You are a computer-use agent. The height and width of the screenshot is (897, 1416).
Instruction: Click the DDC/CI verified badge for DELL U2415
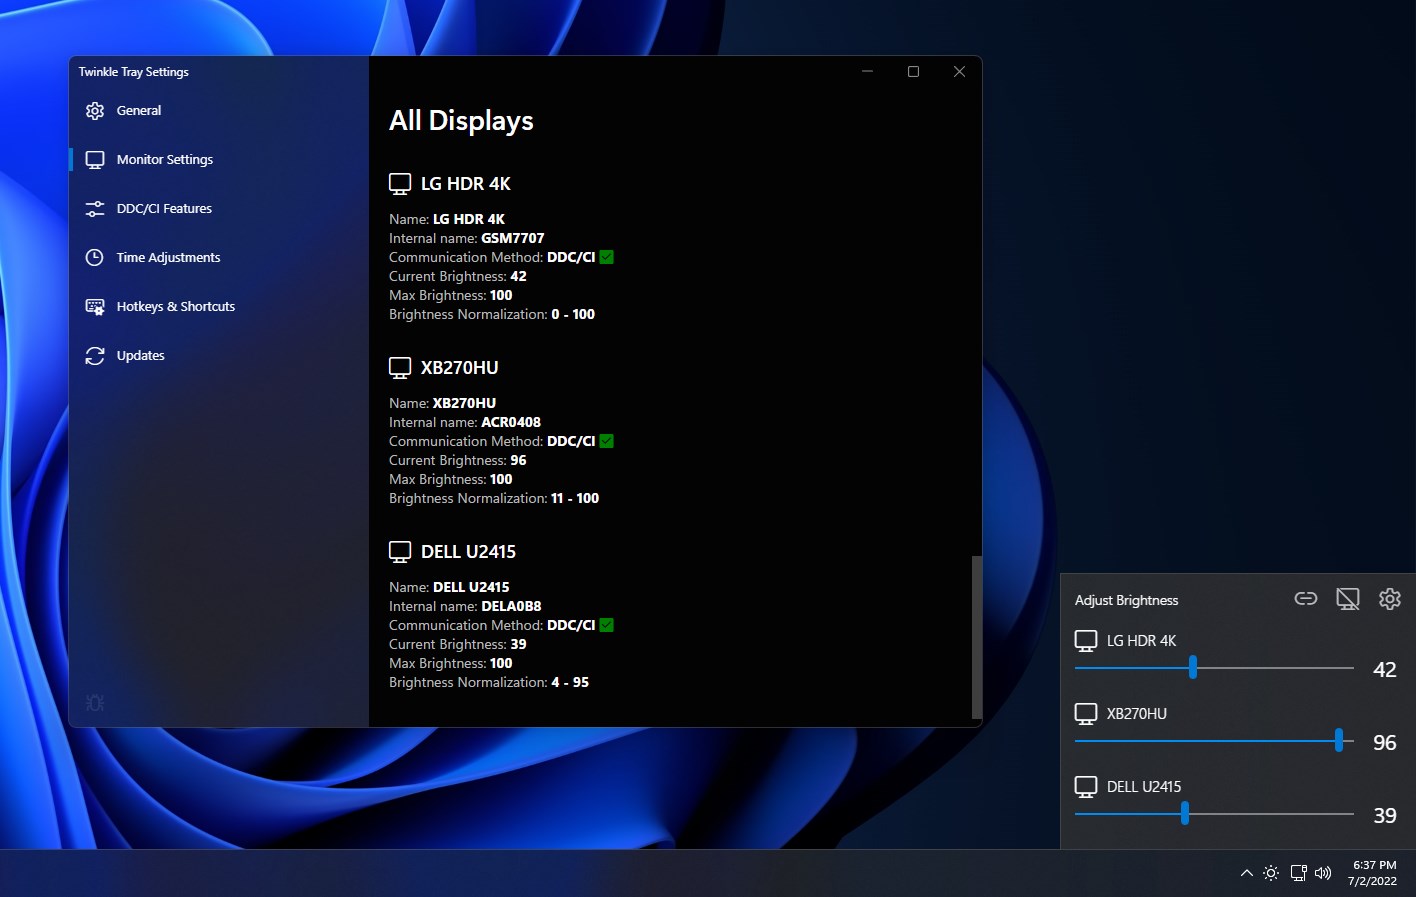pyautogui.click(x=606, y=624)
